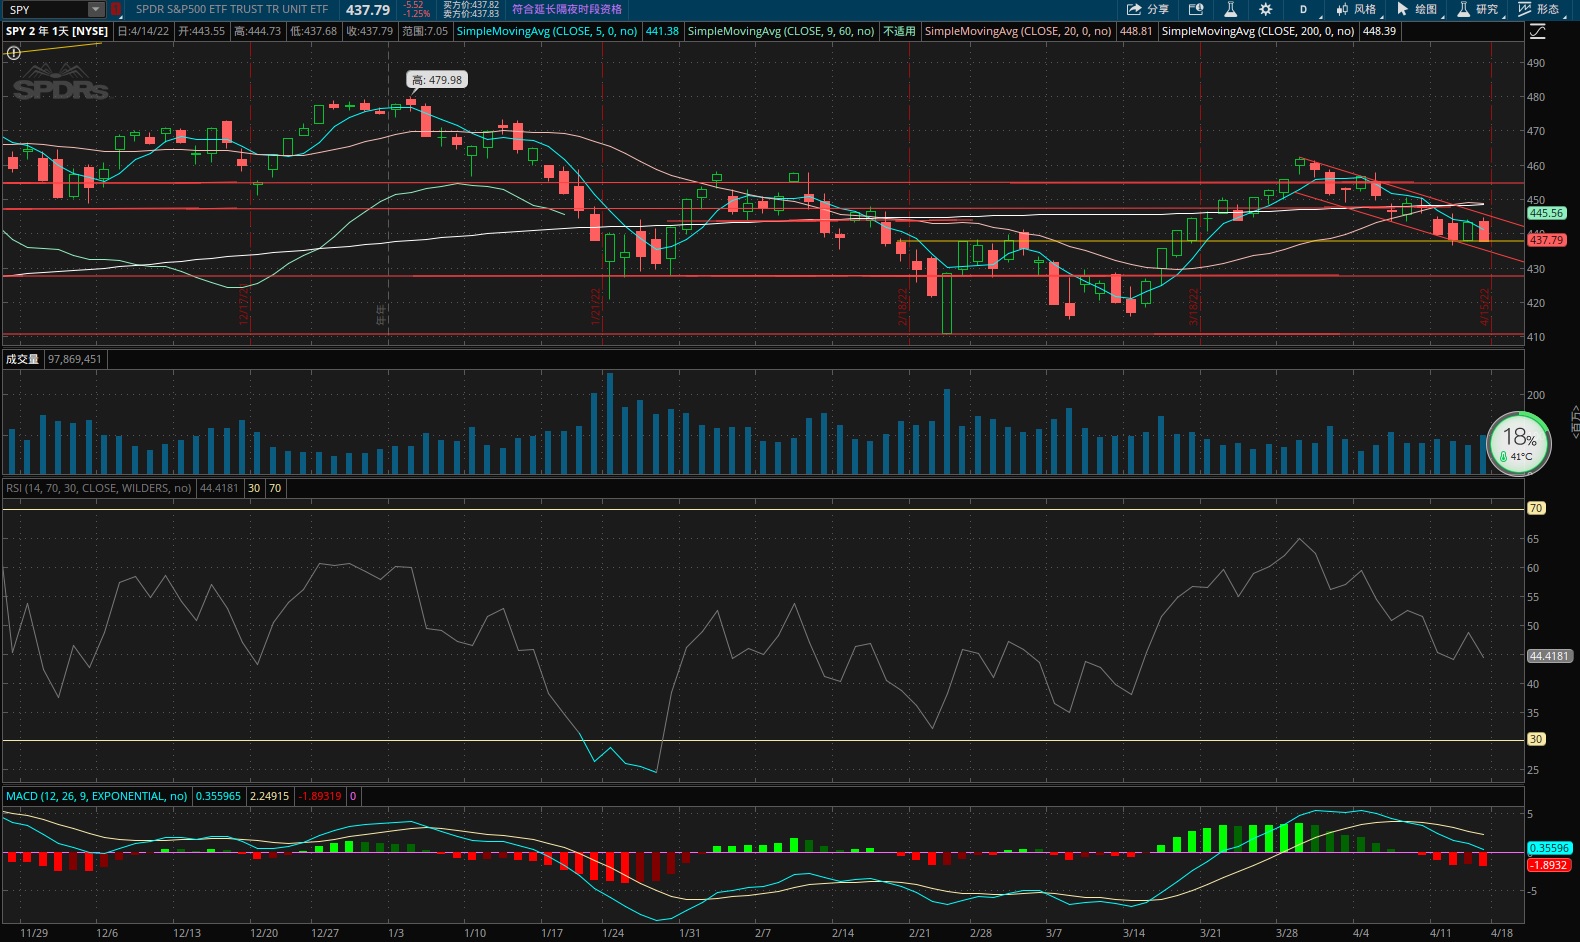This screenshot has width=1580, height=942.
Task: Expand the SPY symbol dropdown arrow
Action: [x=96, y=9]
